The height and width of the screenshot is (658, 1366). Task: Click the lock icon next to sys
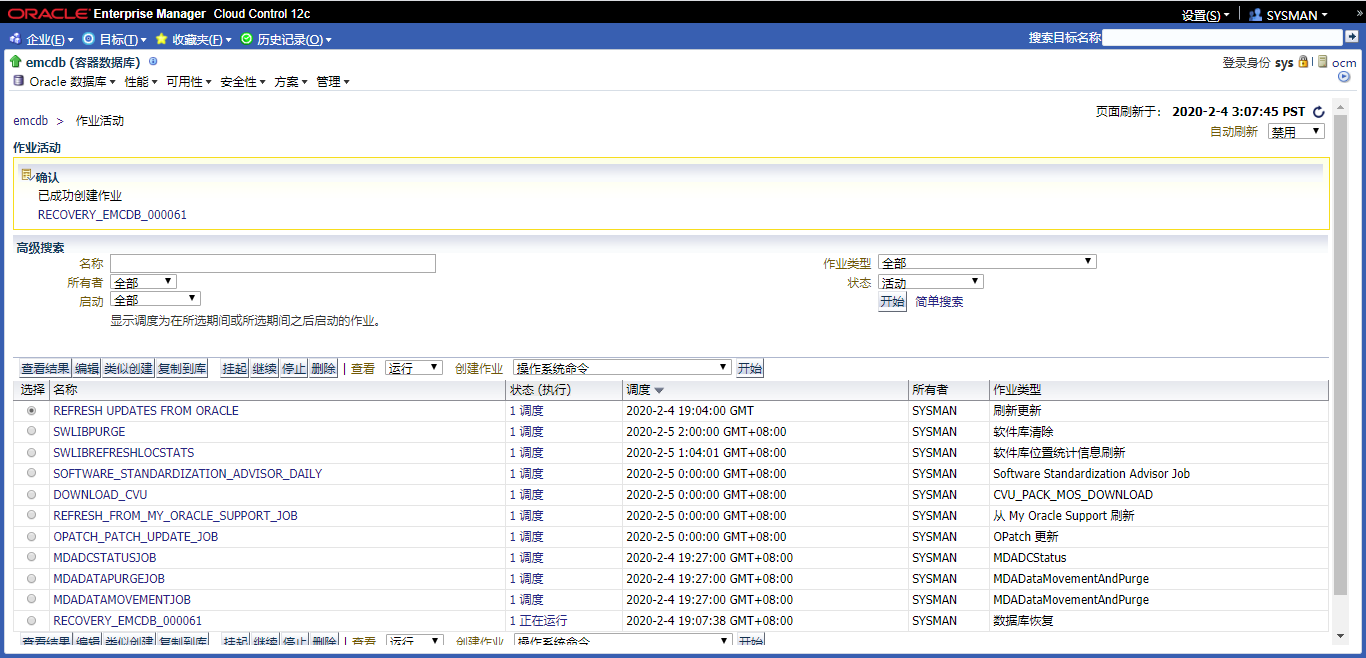[1303, 62]
